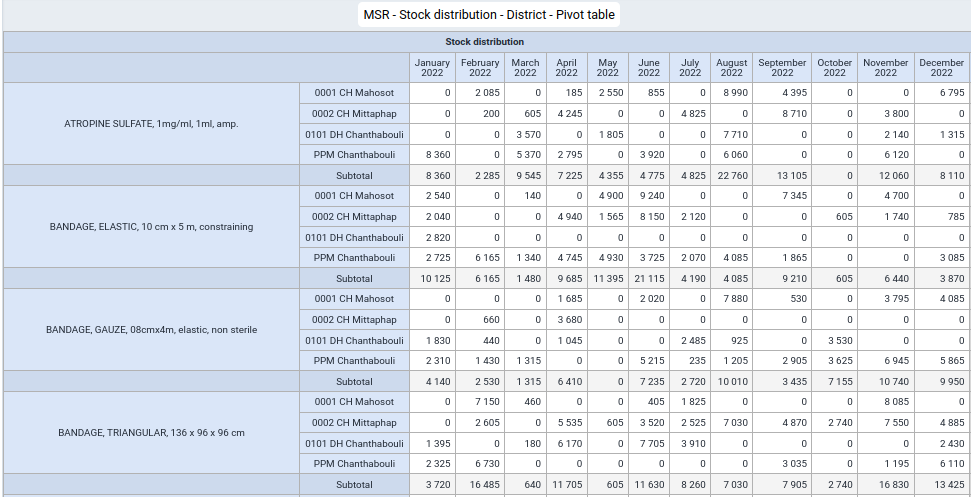
Task: Select the Bandage Triangular November subtotal 16 830
Action: (x=886, y=485)
